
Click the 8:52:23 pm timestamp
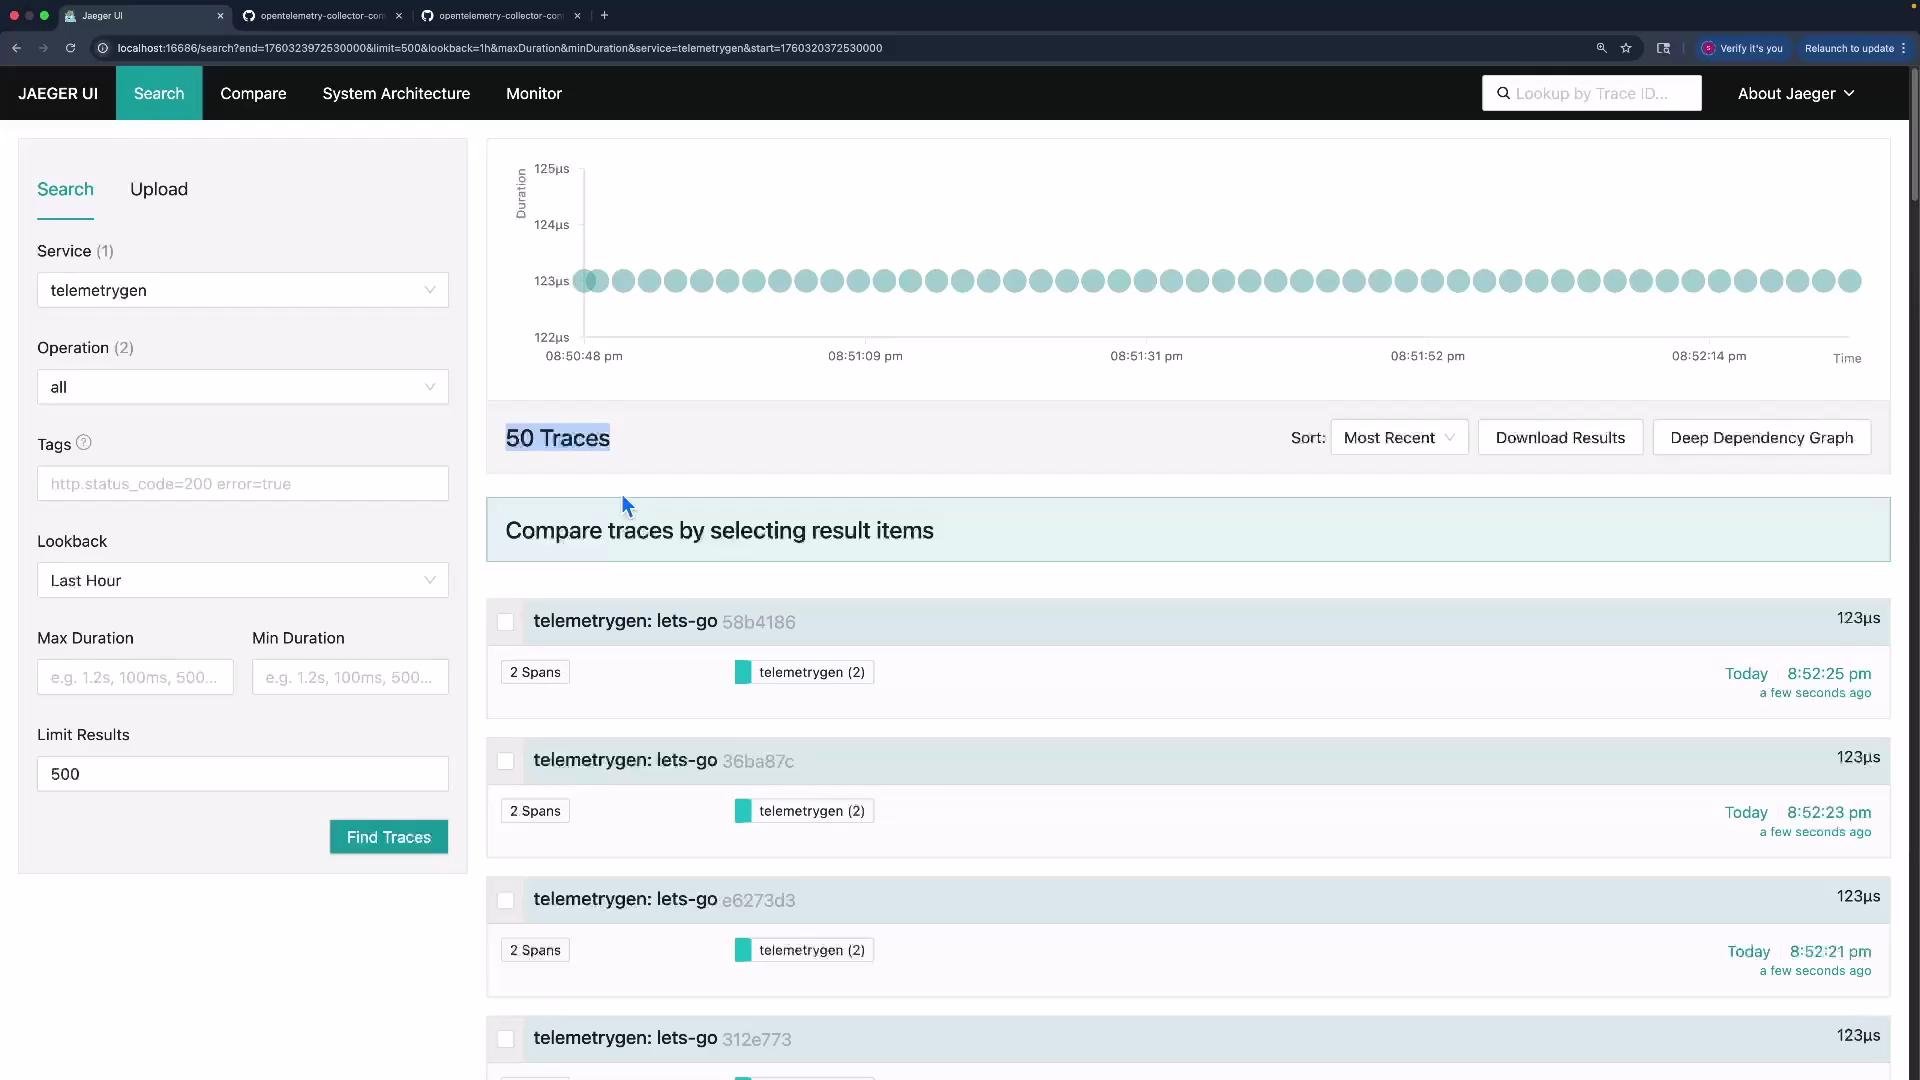click(x=1829, y=812)
